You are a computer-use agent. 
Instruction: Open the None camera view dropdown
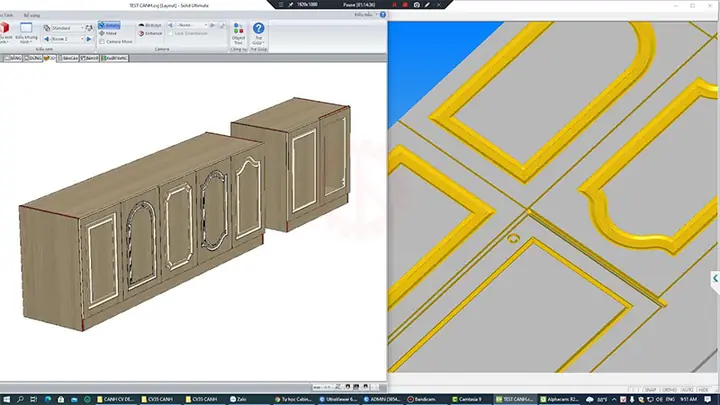(x=191, y=25)
